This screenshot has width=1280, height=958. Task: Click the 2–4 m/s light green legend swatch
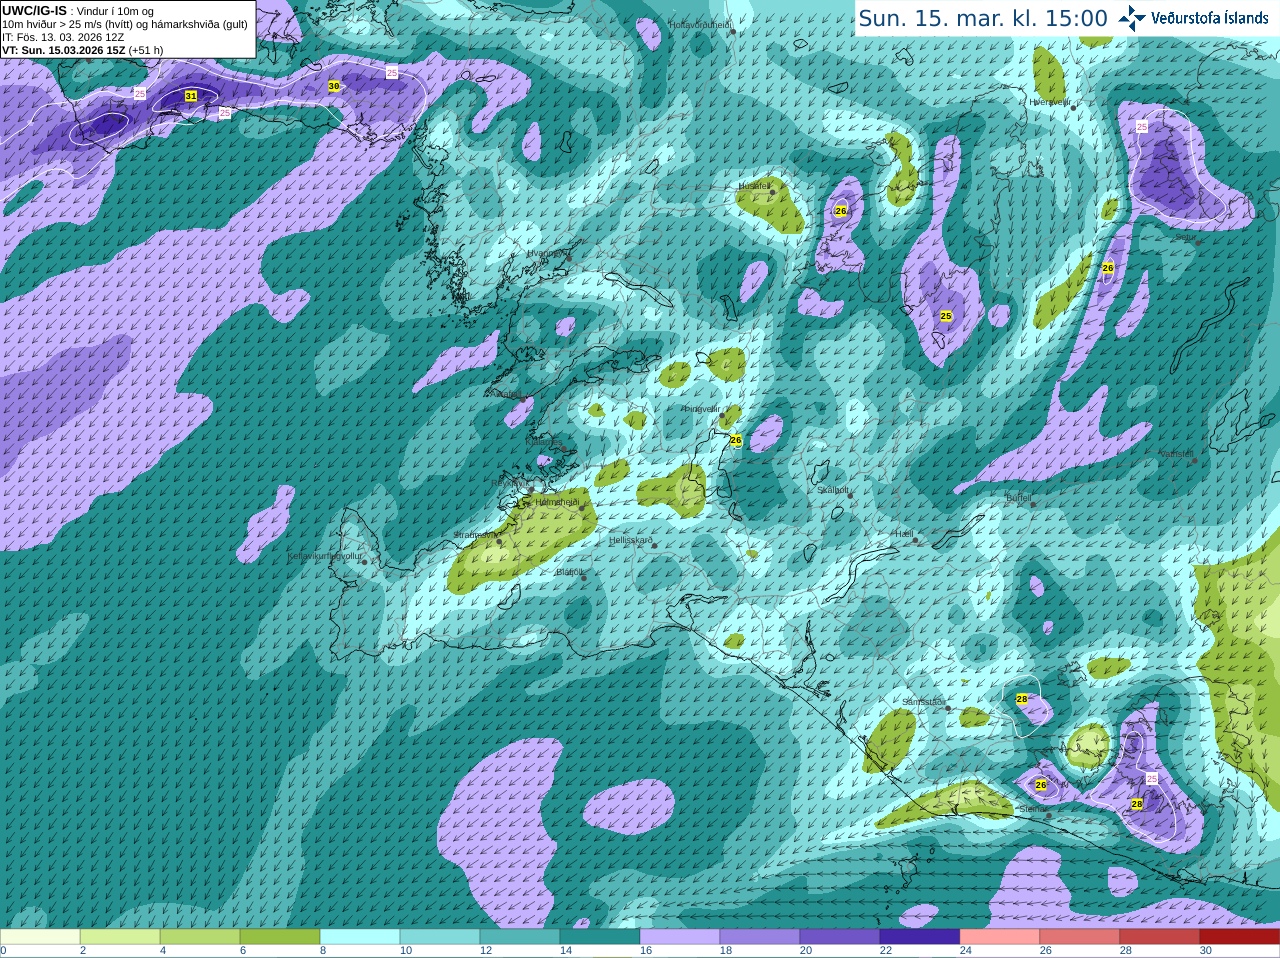[x=120, y=936]
